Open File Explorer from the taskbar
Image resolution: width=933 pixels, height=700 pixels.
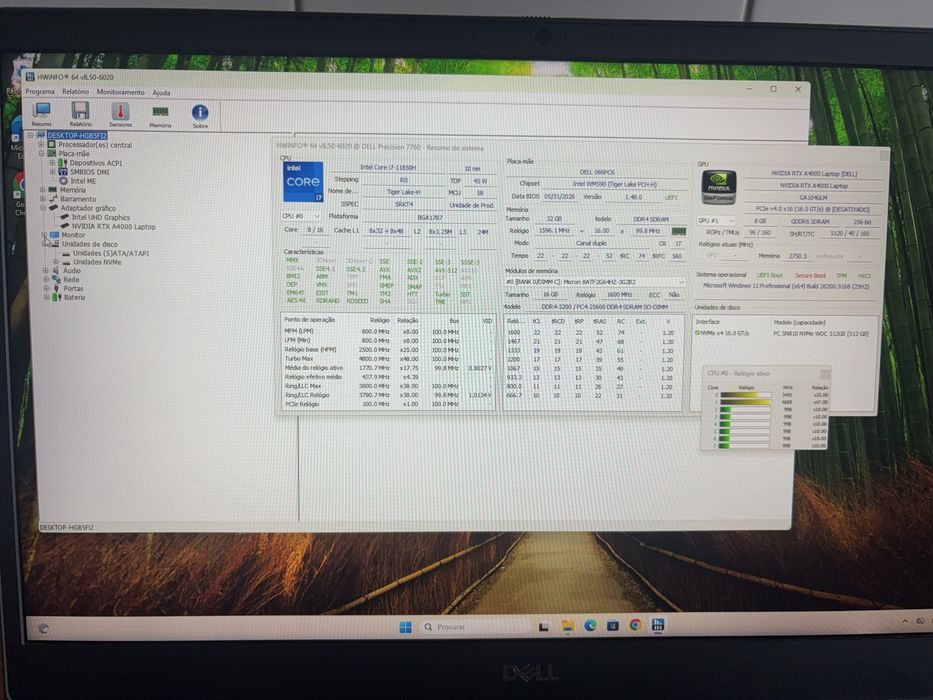568,626
